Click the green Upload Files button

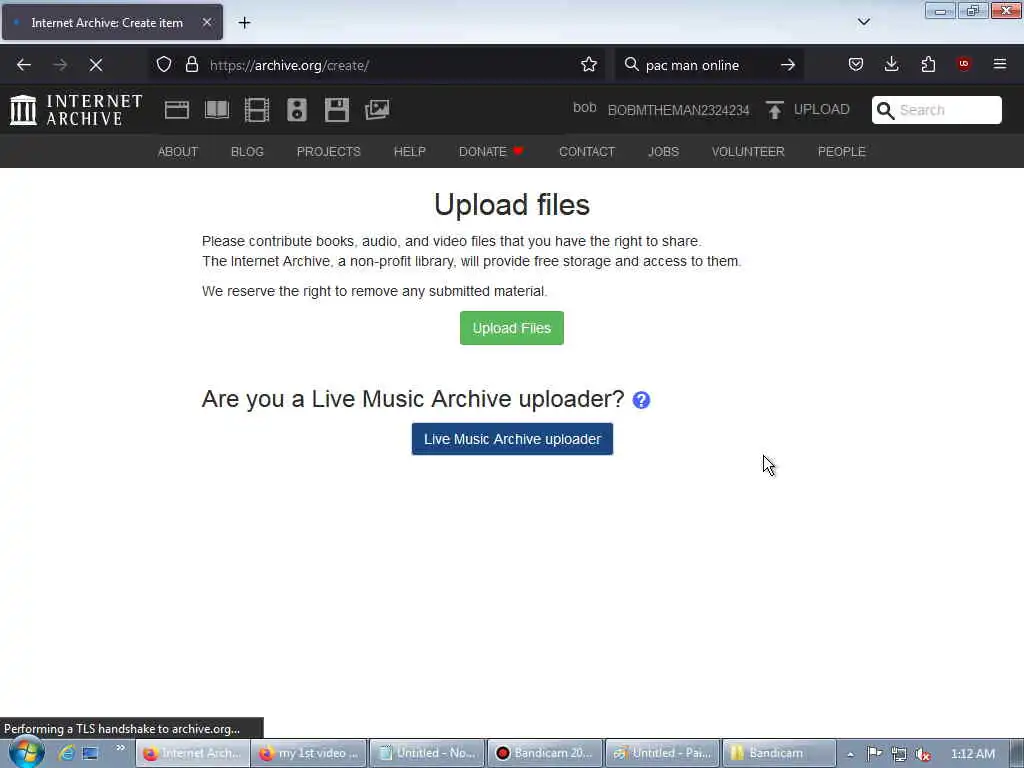tap(511, 328)
